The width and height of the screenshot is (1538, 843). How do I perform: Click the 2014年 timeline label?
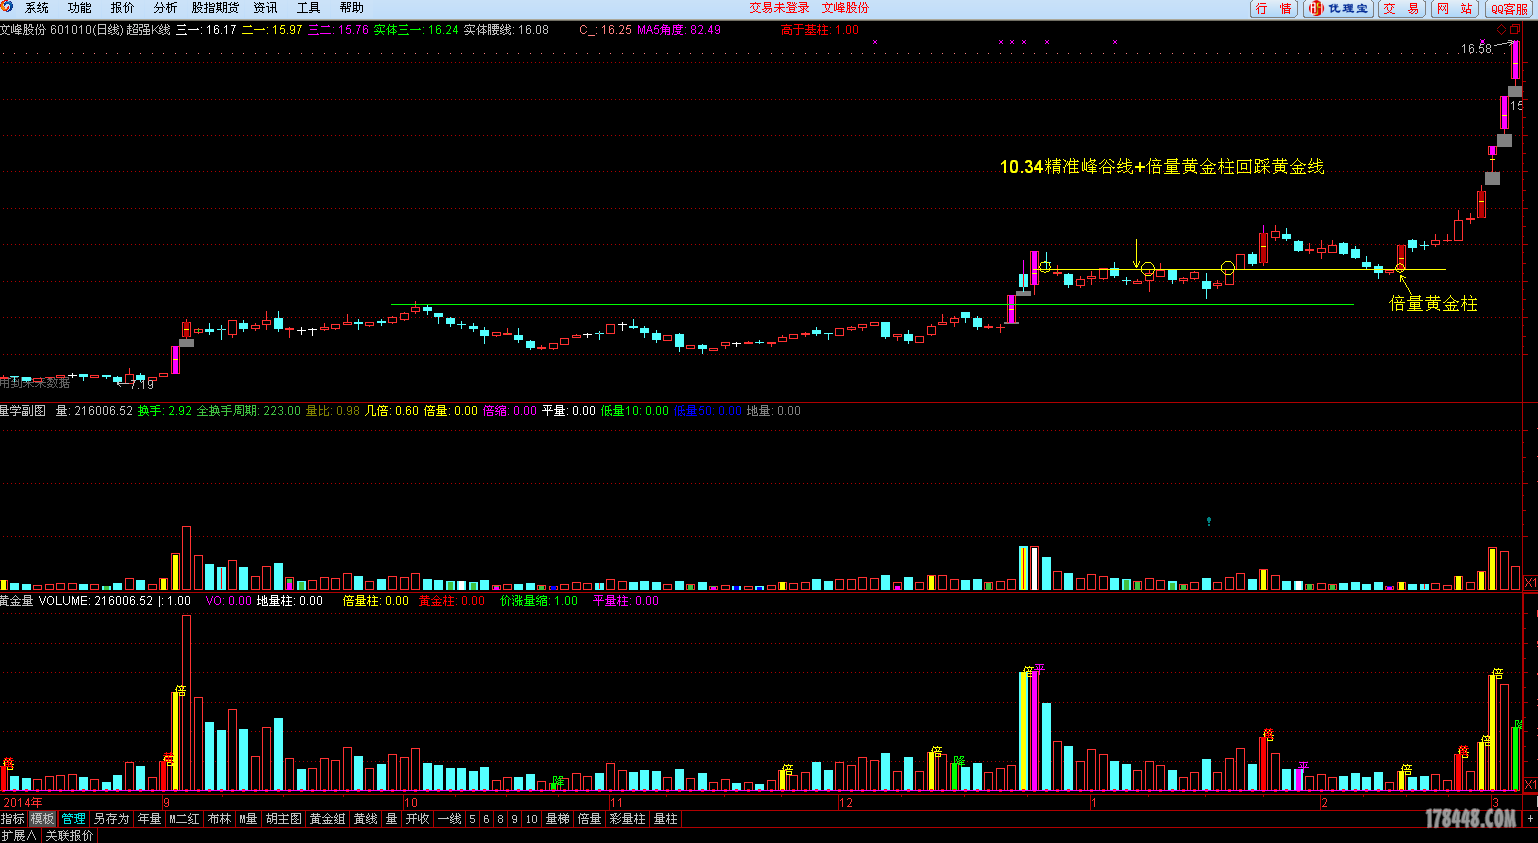23,803
